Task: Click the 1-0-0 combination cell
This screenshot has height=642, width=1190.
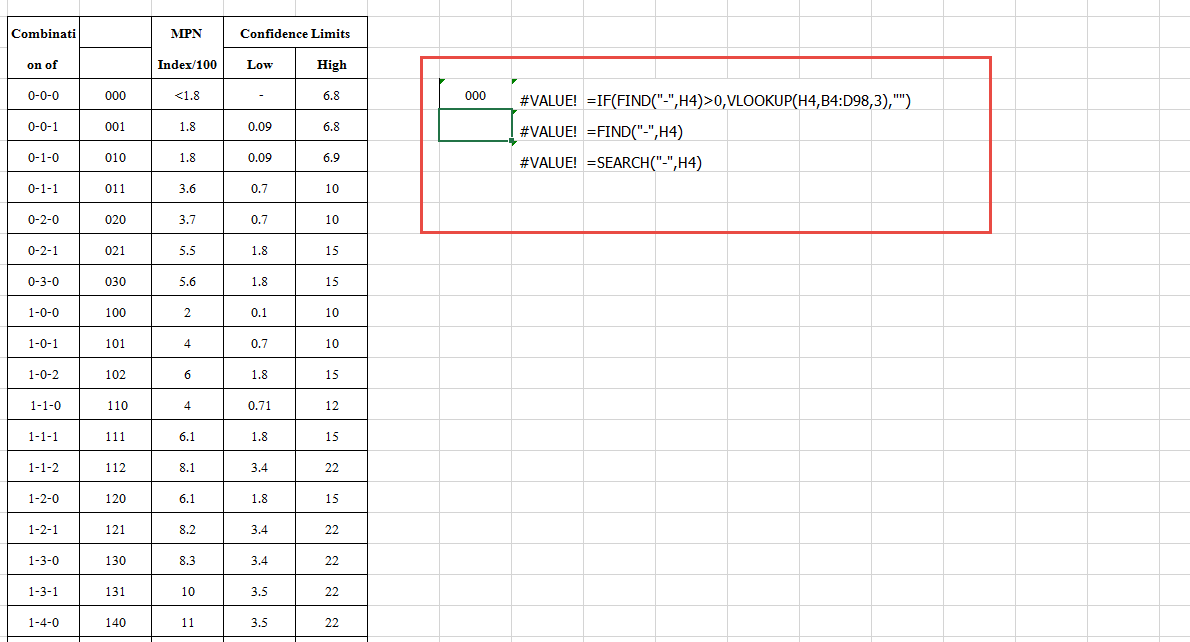Action: 43,313
